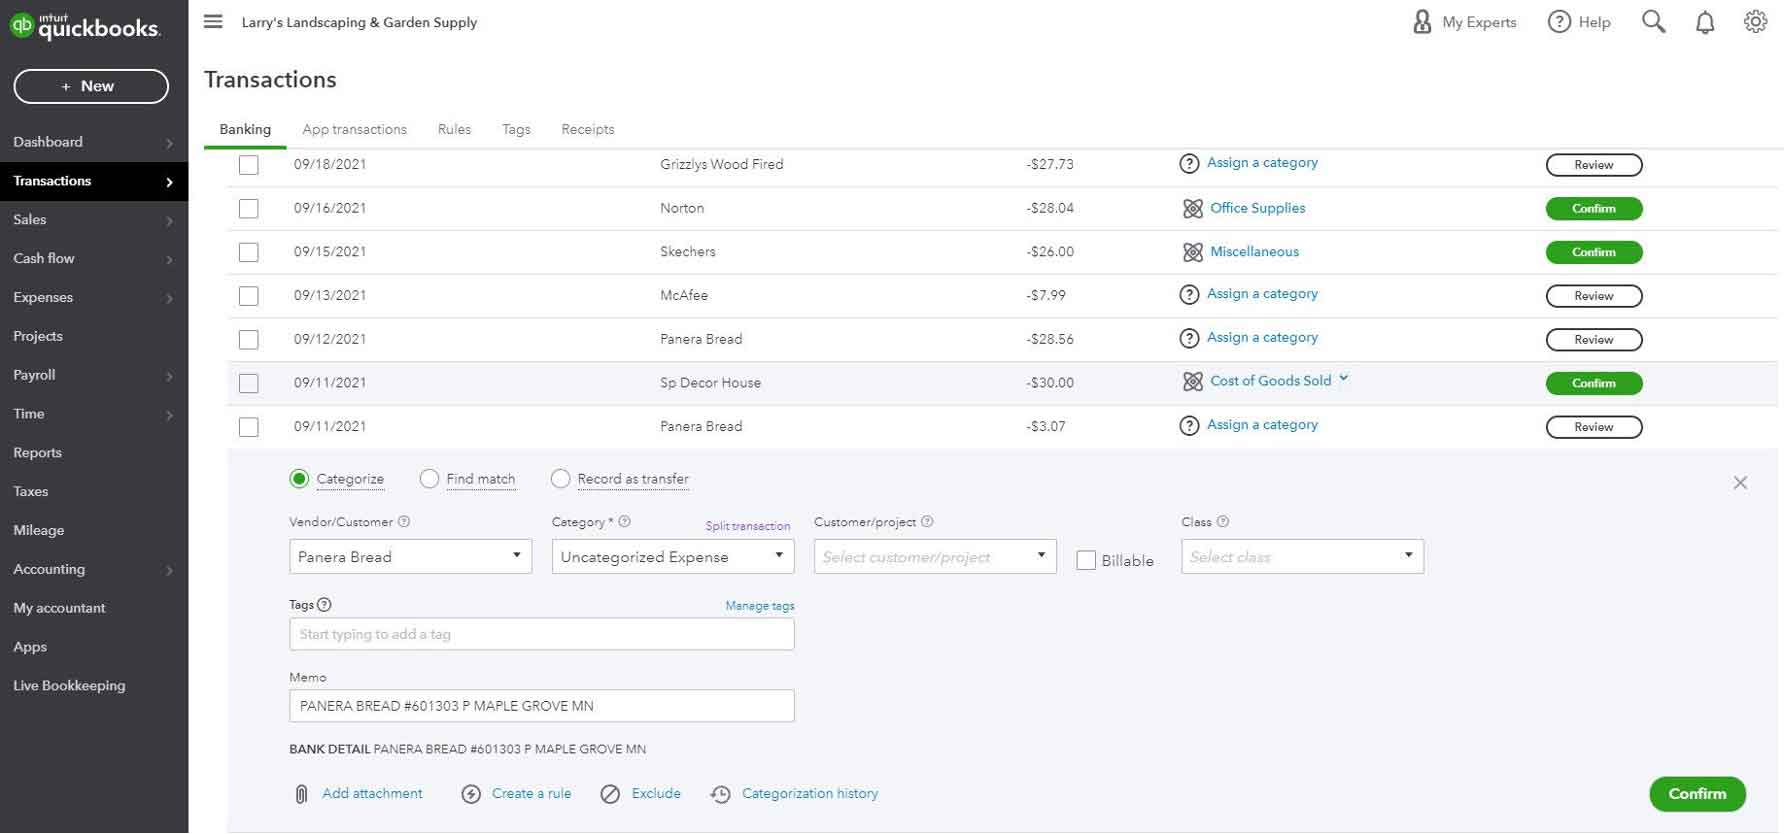This screenshot has width=1784, height=834.
Task: Close the expanded transaction panel
Action: coord(1740,483)
